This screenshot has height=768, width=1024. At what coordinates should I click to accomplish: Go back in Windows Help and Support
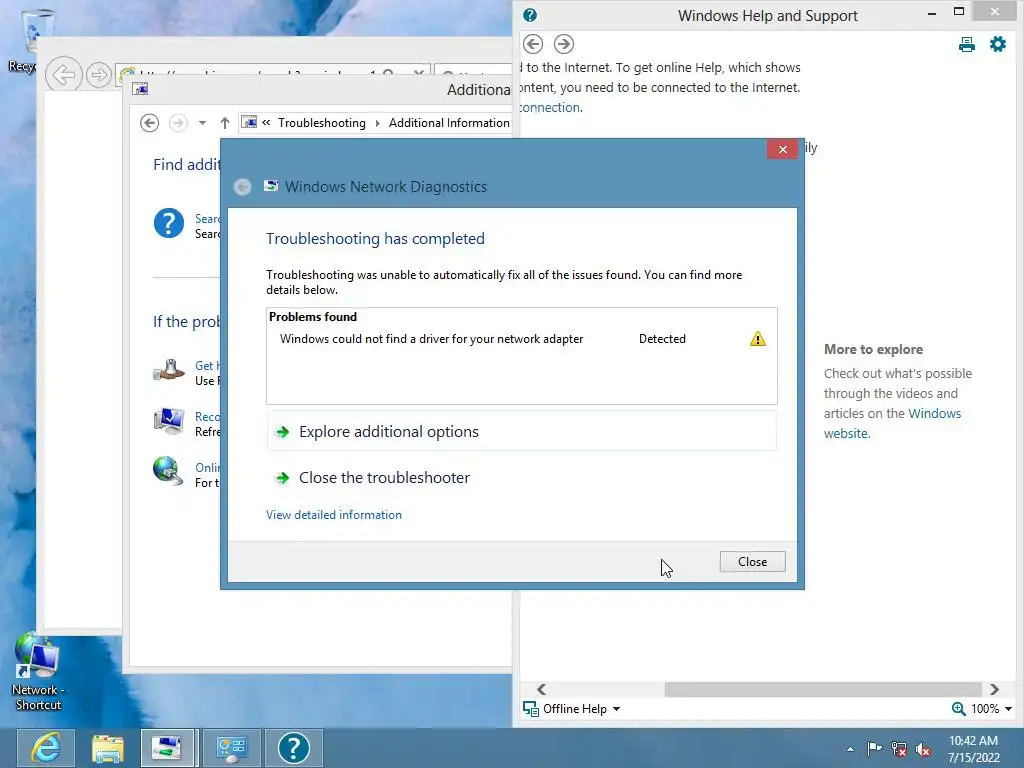pos(533,44)
